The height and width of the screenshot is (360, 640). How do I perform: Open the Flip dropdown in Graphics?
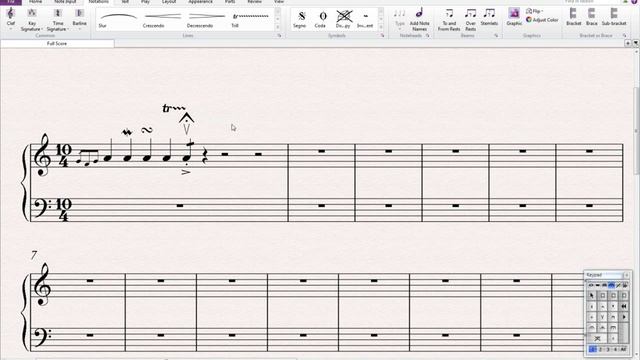535,11
